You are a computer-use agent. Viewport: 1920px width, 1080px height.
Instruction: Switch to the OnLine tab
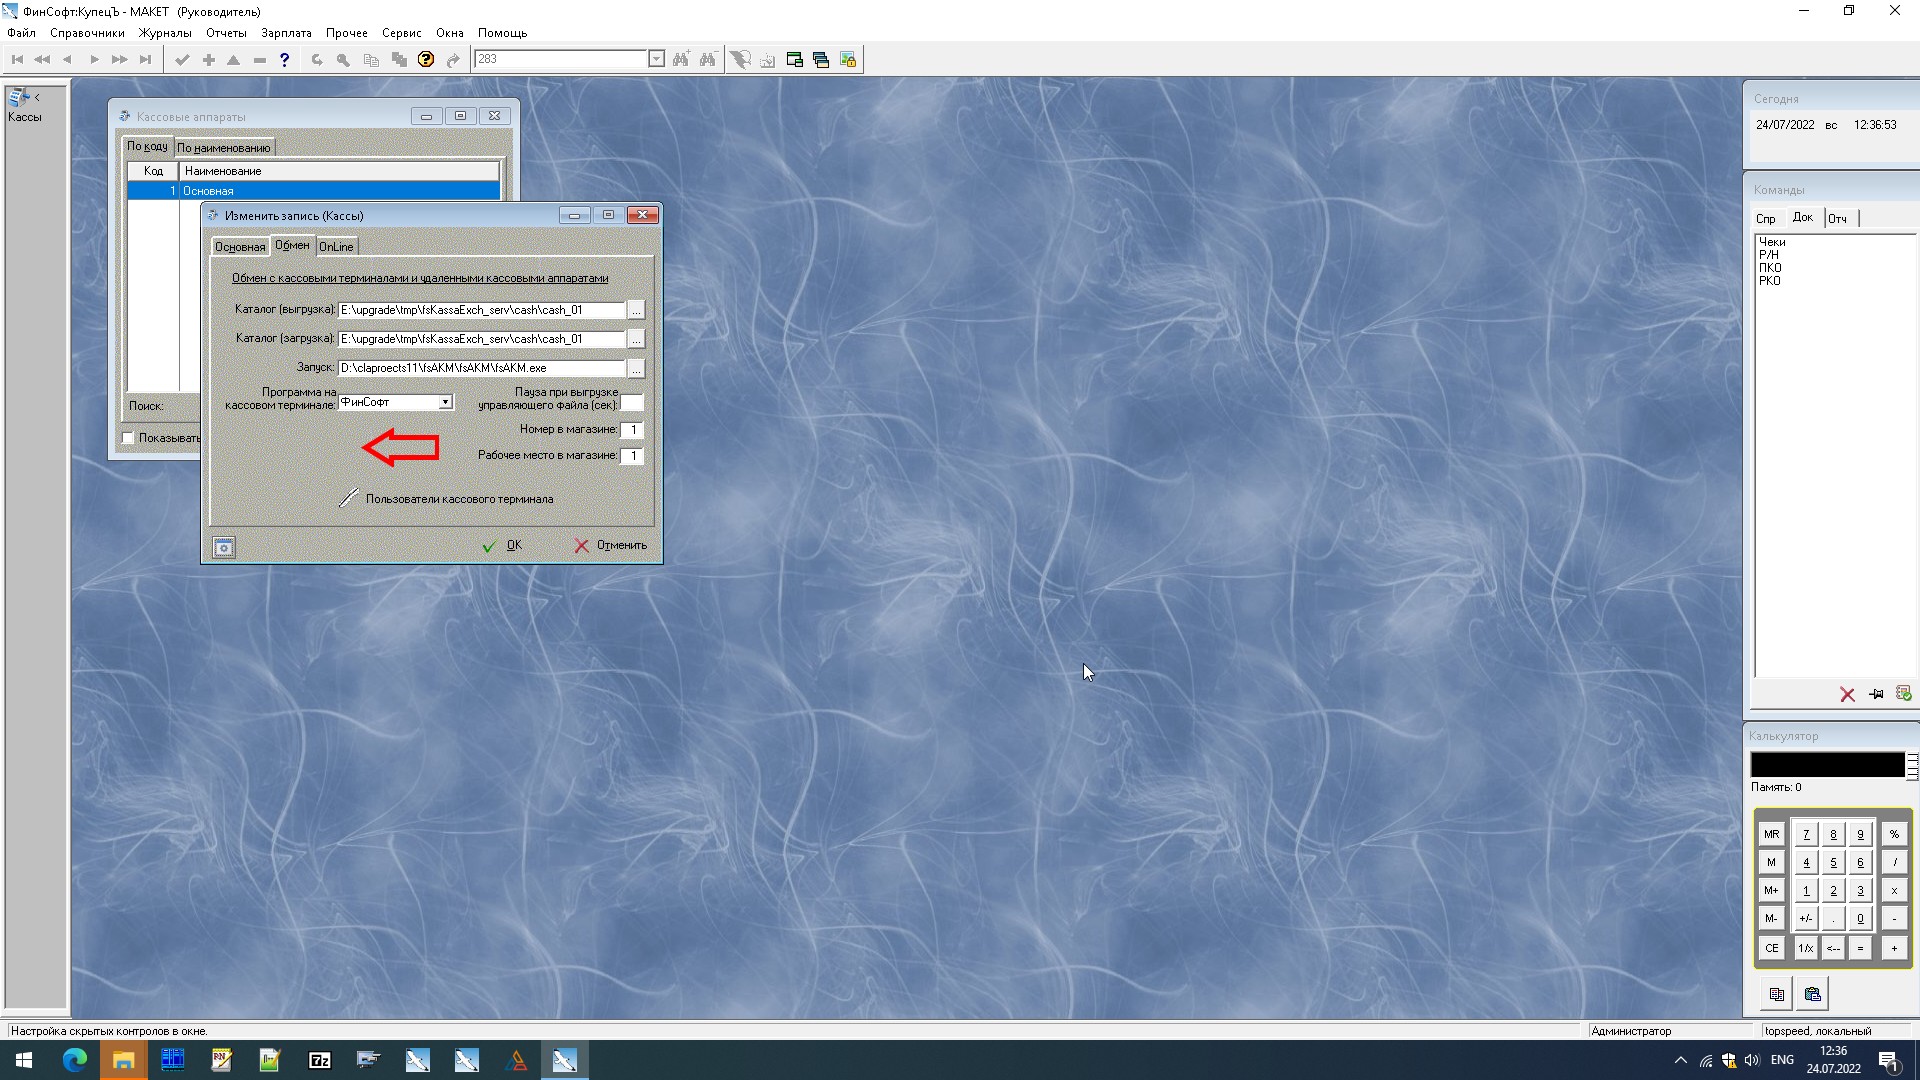(336, 247)
